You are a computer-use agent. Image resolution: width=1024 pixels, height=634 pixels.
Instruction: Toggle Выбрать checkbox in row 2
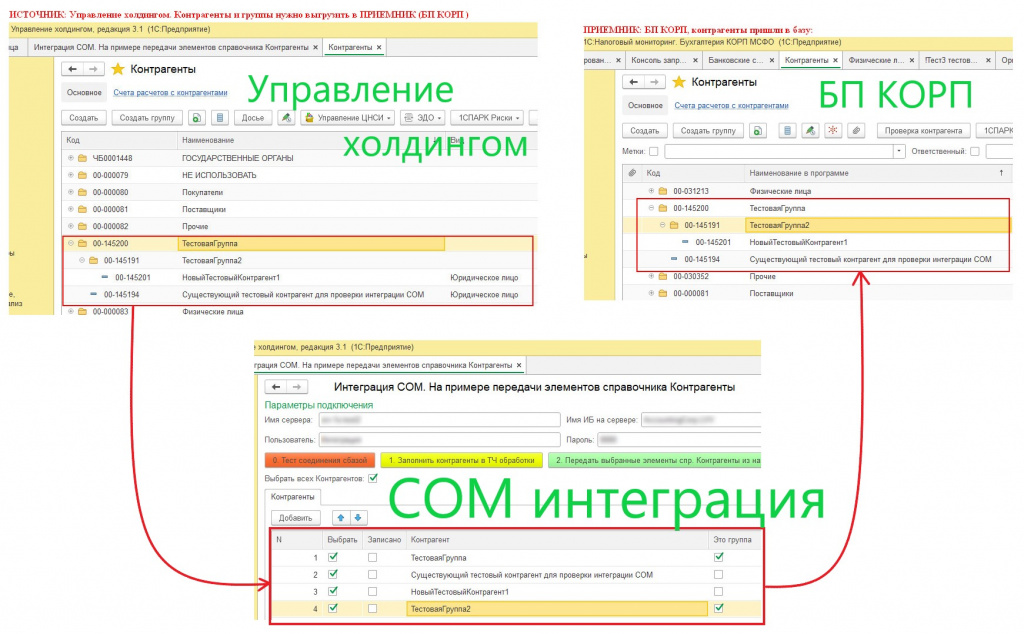333,575
